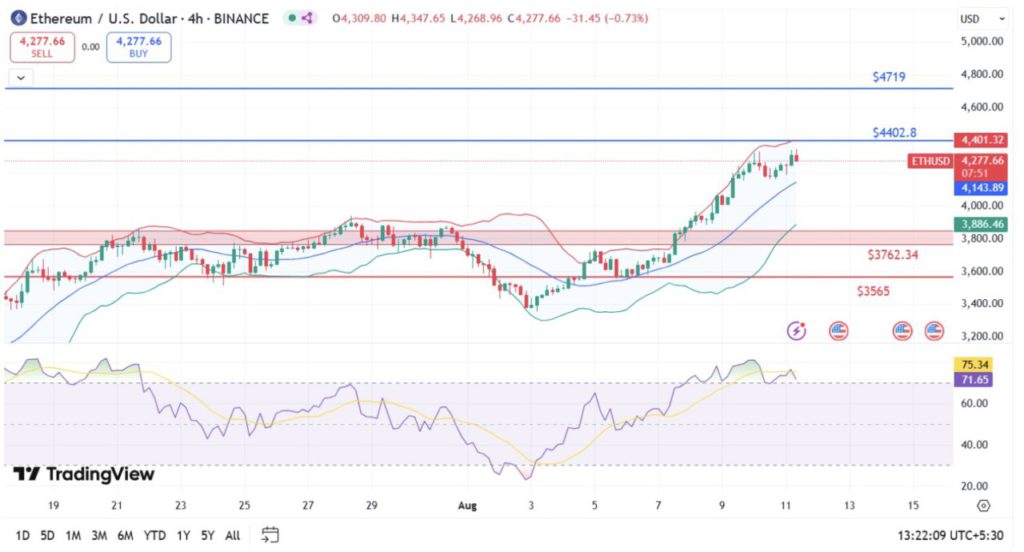Click the purple share/nodes icon near title

tap(307, 18)
